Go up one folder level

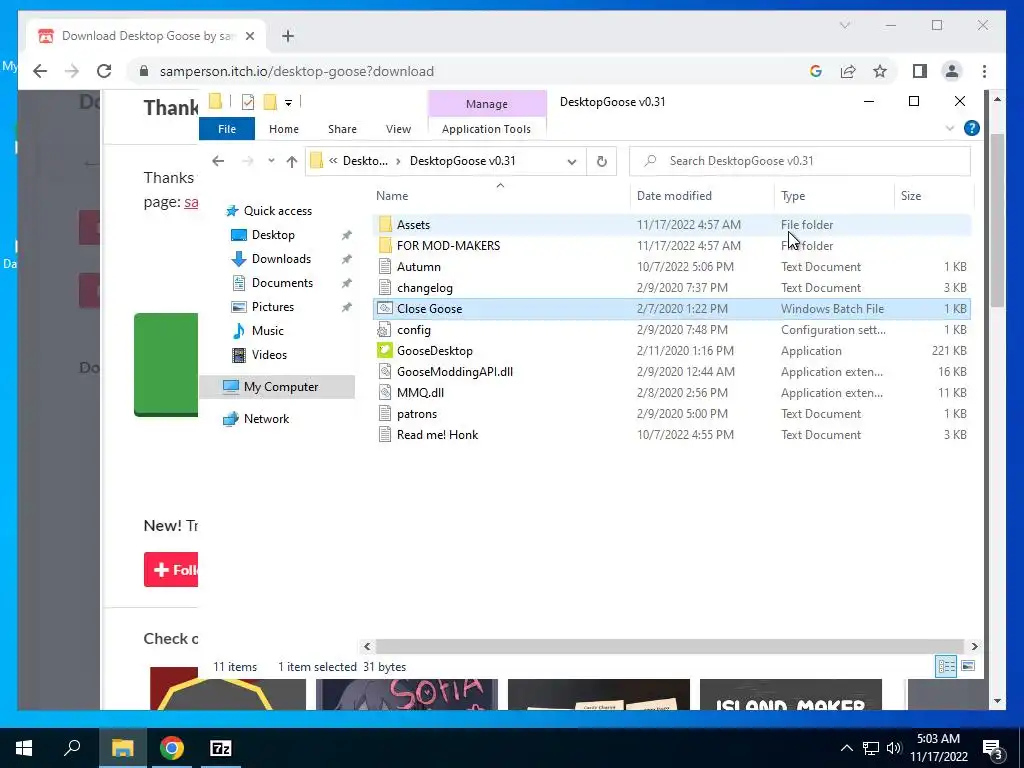coord(291,161)
